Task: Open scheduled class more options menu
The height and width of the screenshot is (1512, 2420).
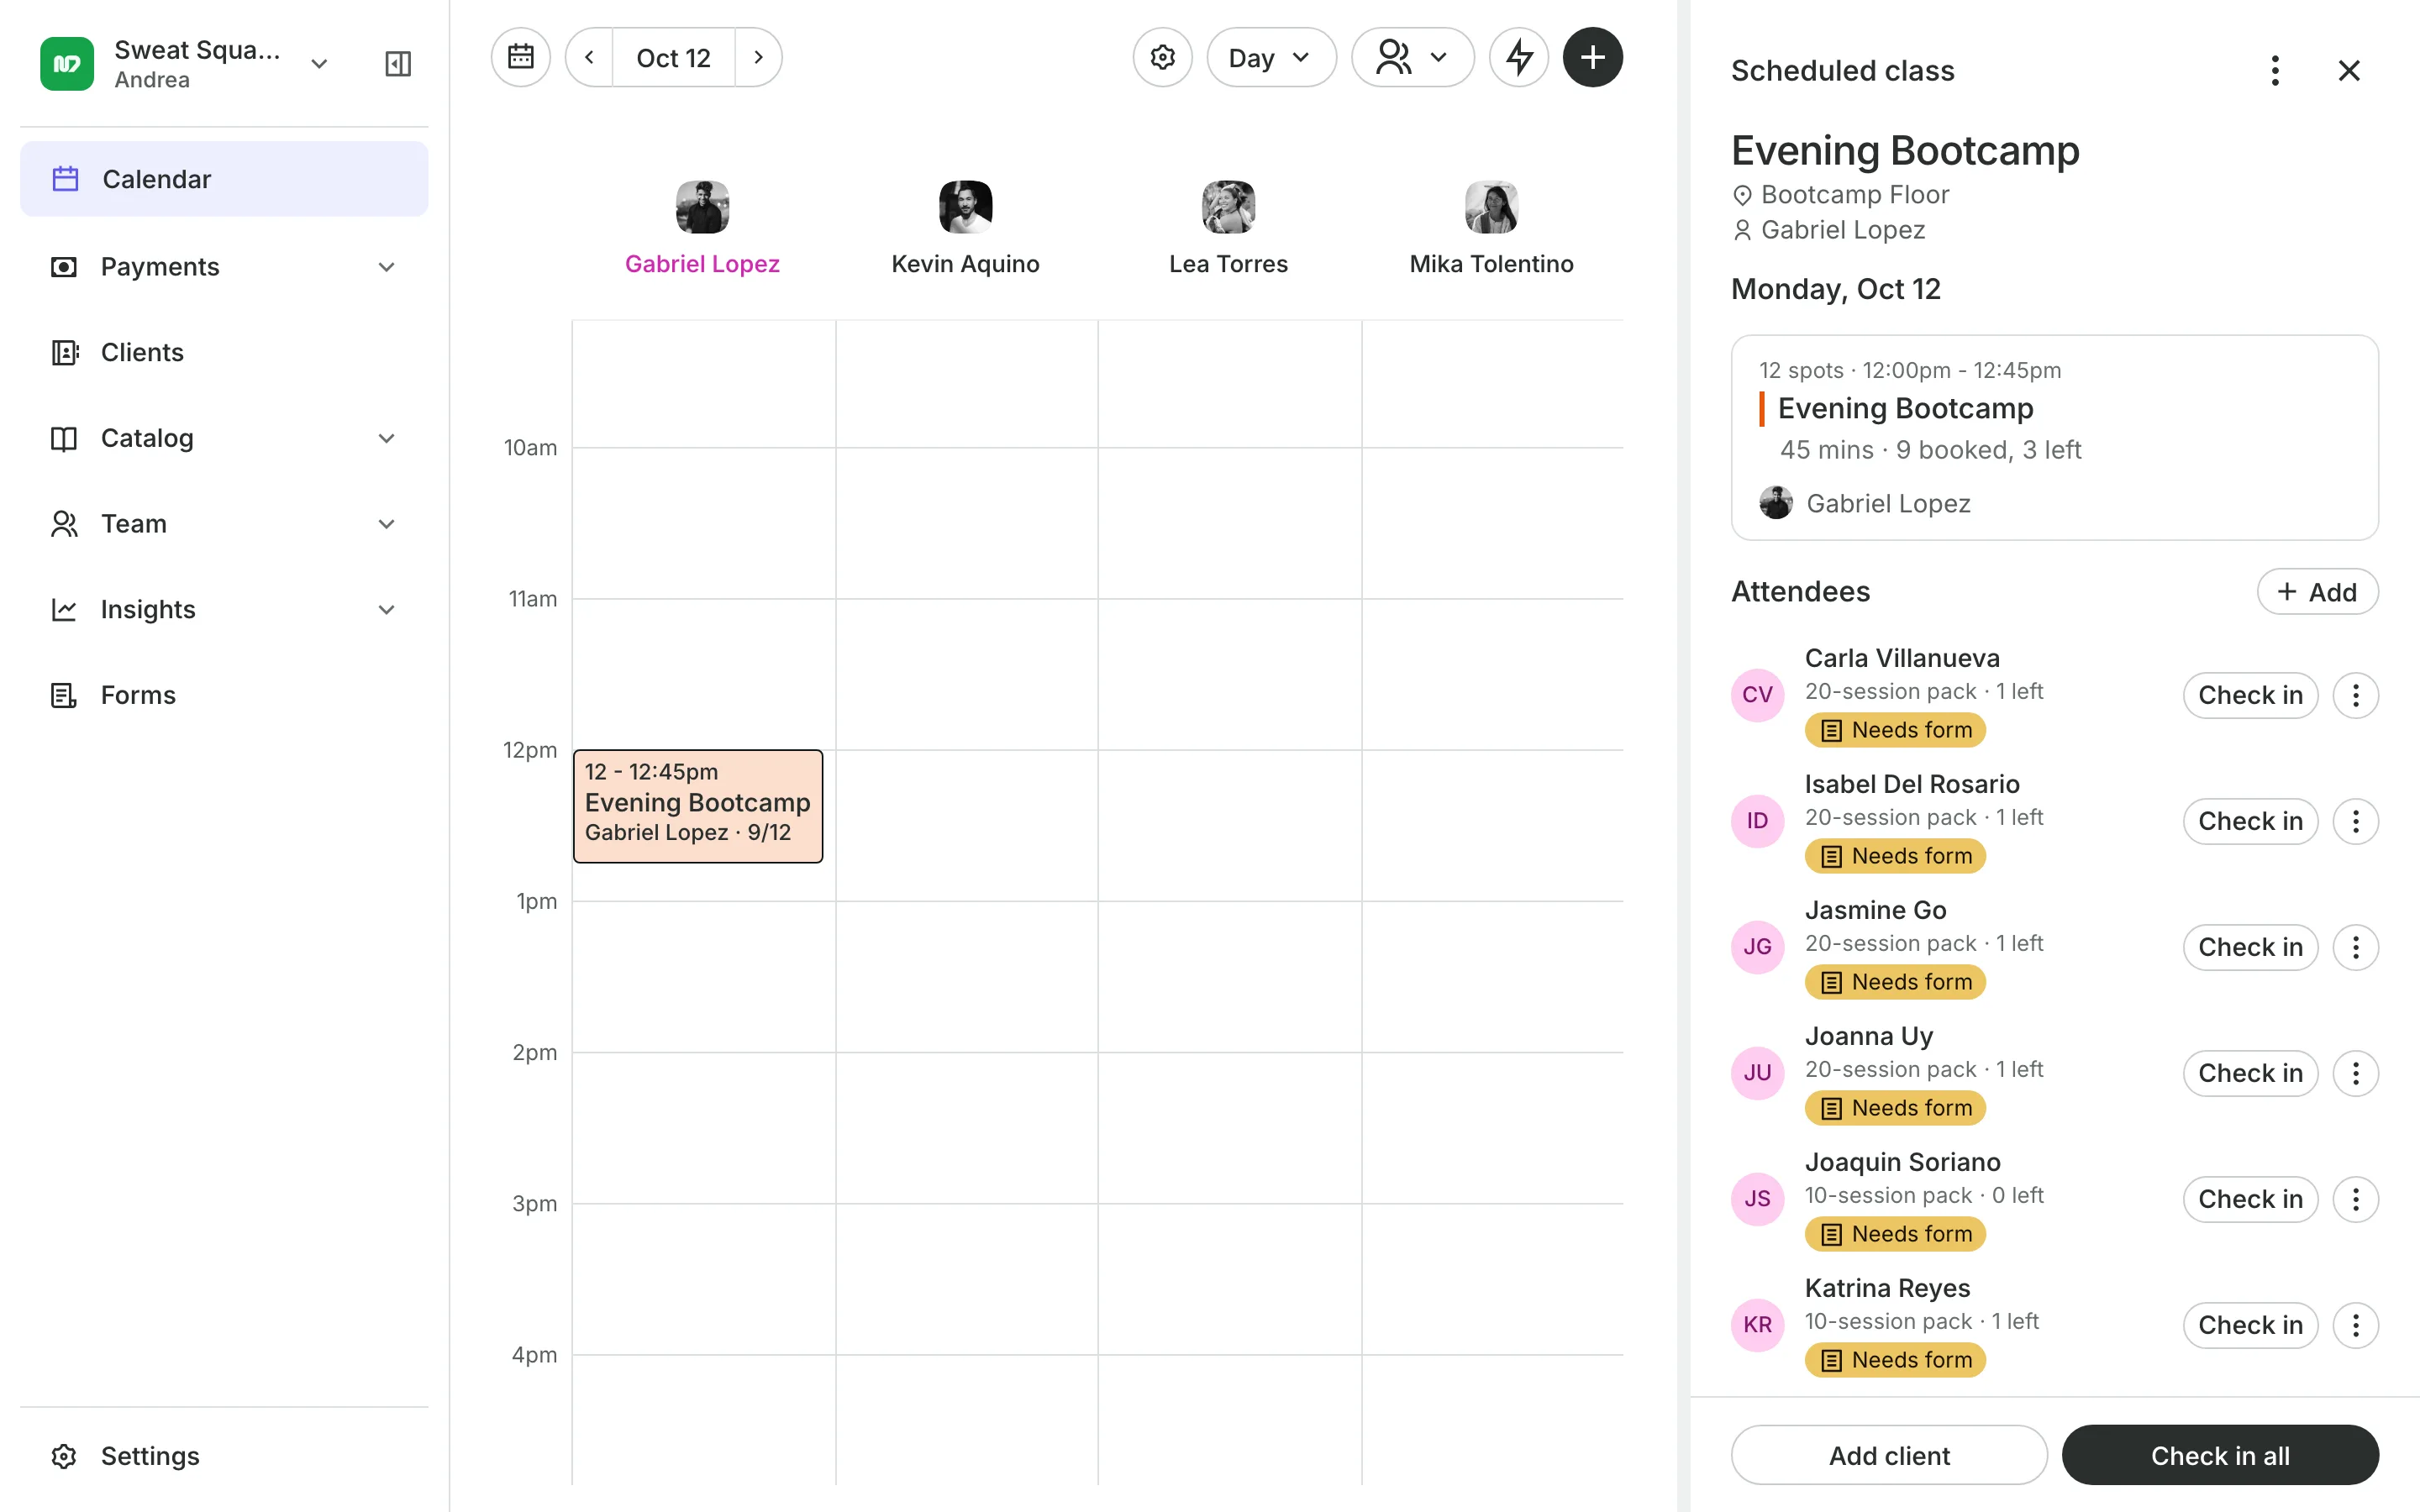Action: [2275, 71]
